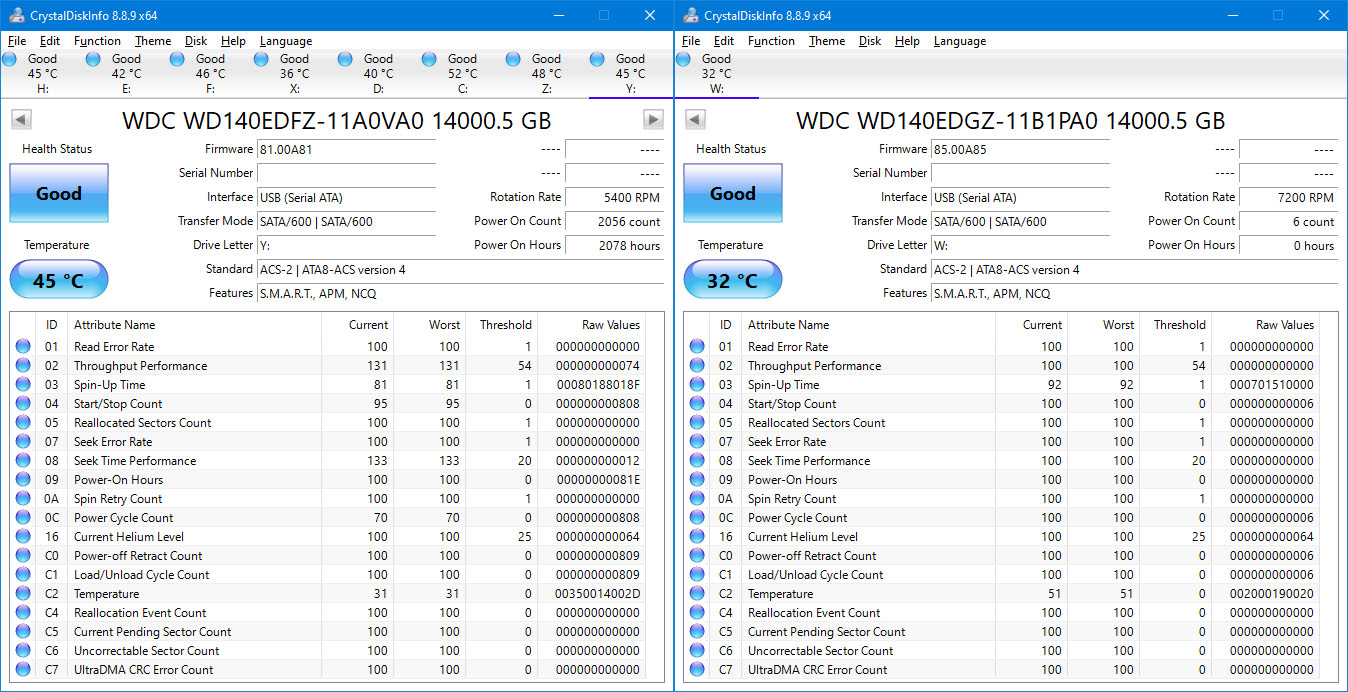Open the Language menu in right window
The height and width of the screenshot is (692, 1348).
point(959,41)
